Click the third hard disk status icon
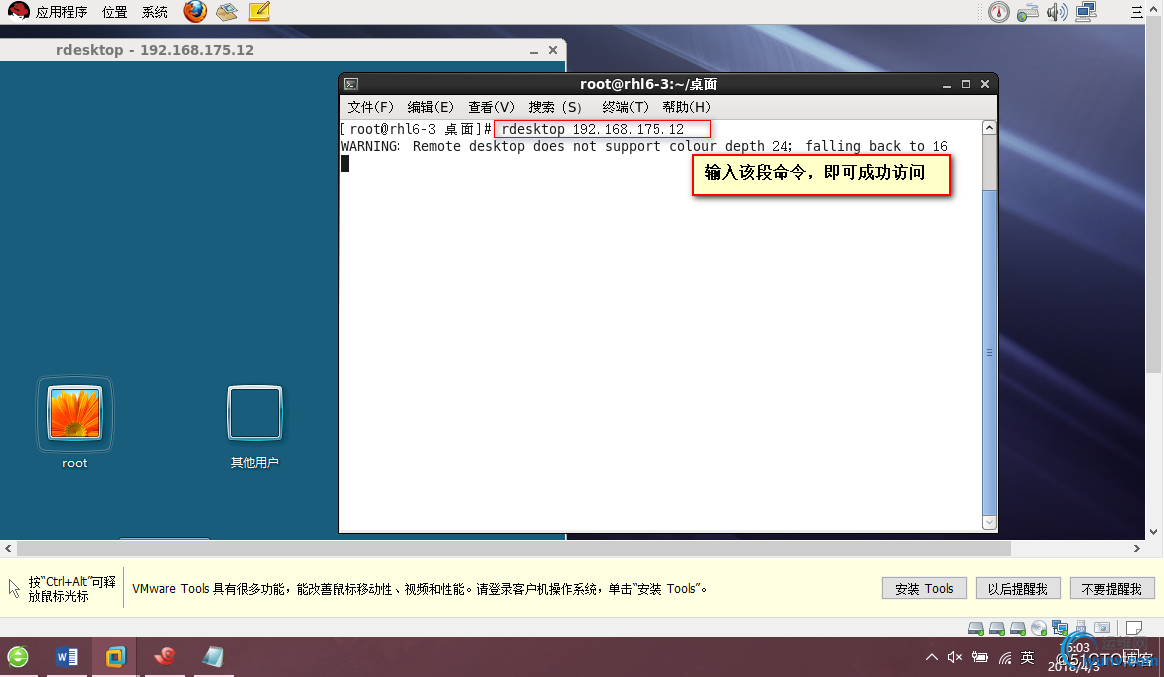This screenshot has width=1164, height=677. tap(1018, 629)
